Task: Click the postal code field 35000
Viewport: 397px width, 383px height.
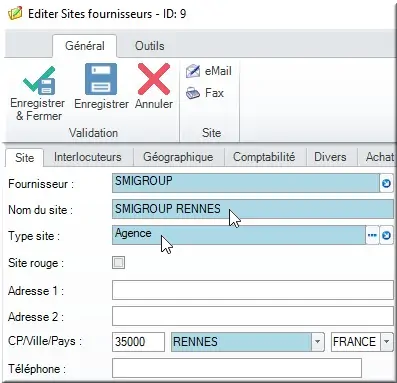Action: (138, 342)
